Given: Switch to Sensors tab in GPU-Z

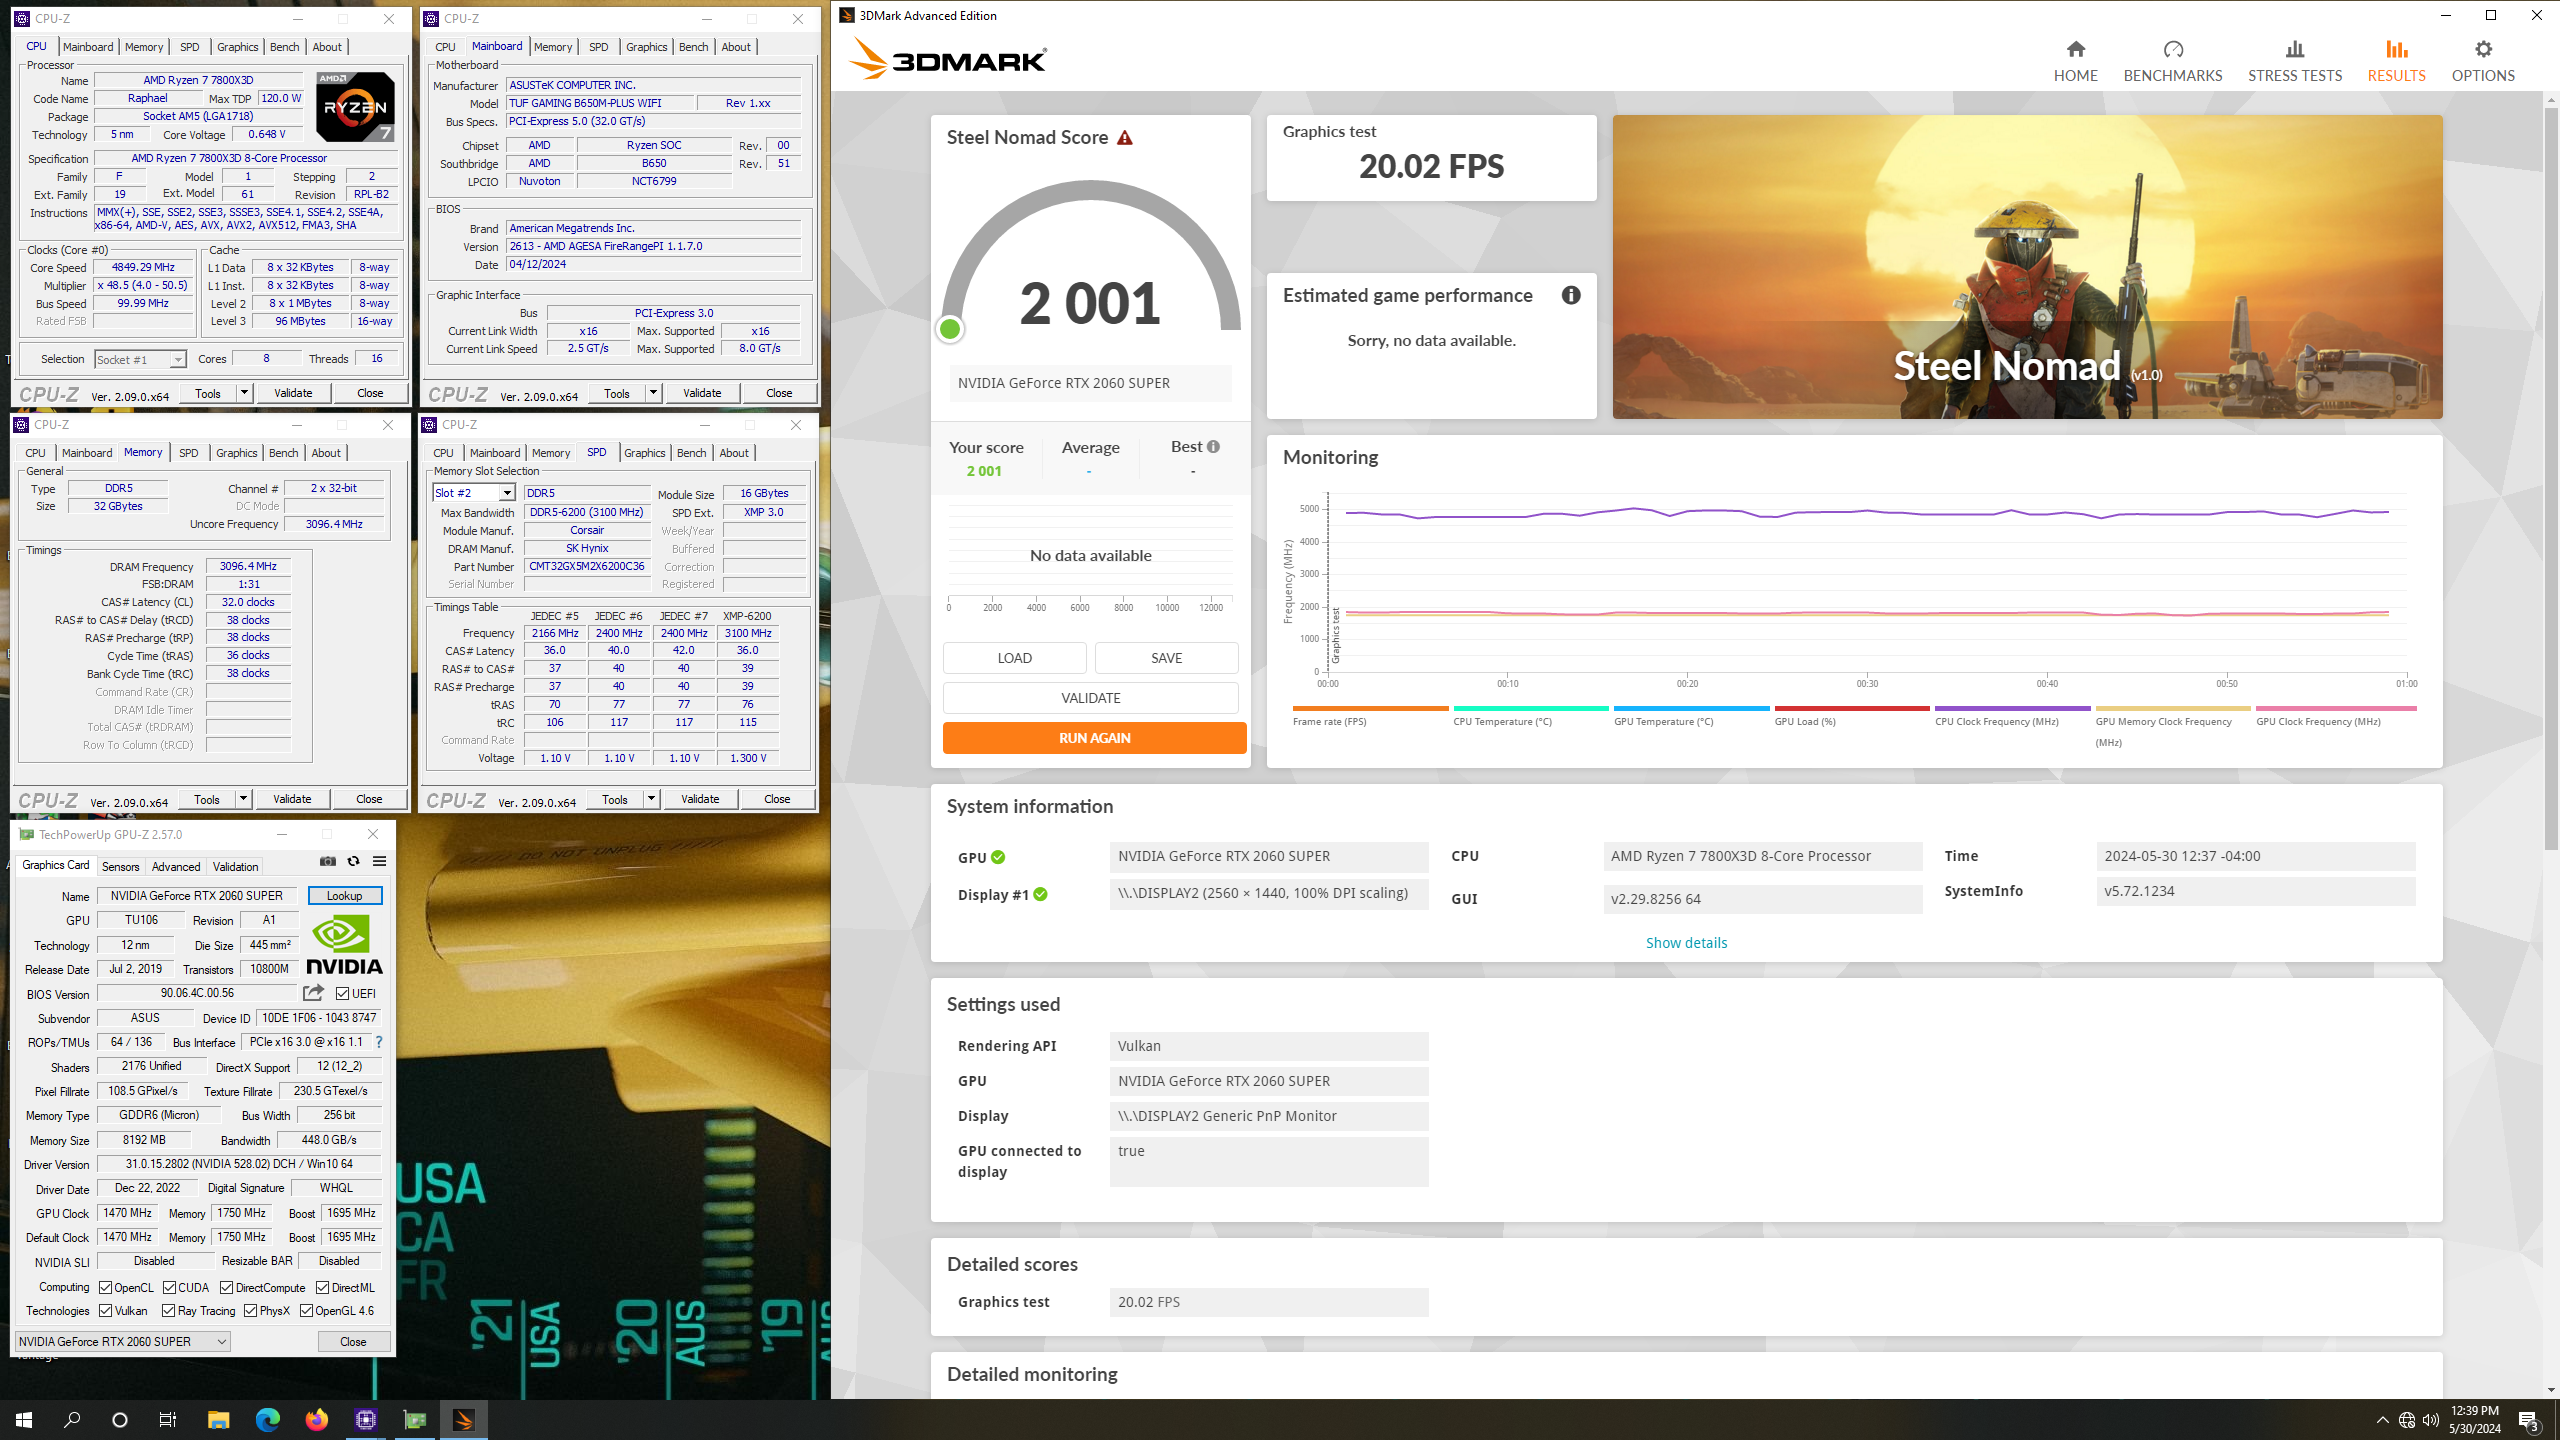Looking at the screenshot, I should click(x=120, y=866).
